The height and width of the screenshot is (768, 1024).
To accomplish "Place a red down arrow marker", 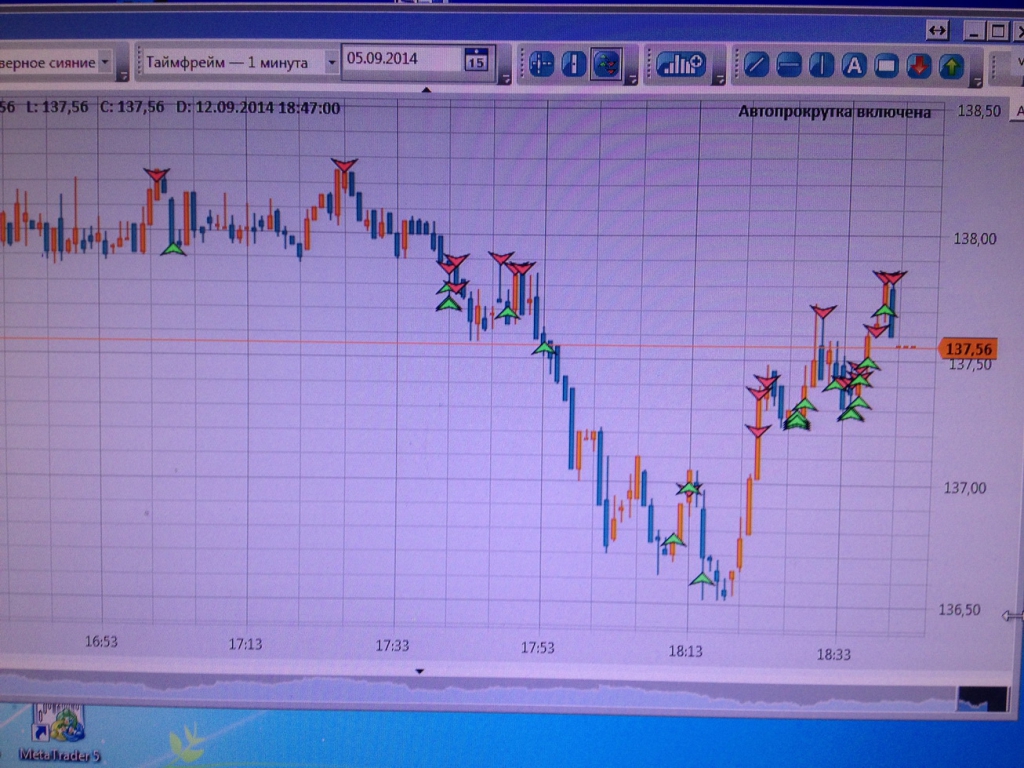I will pos(918,66).
